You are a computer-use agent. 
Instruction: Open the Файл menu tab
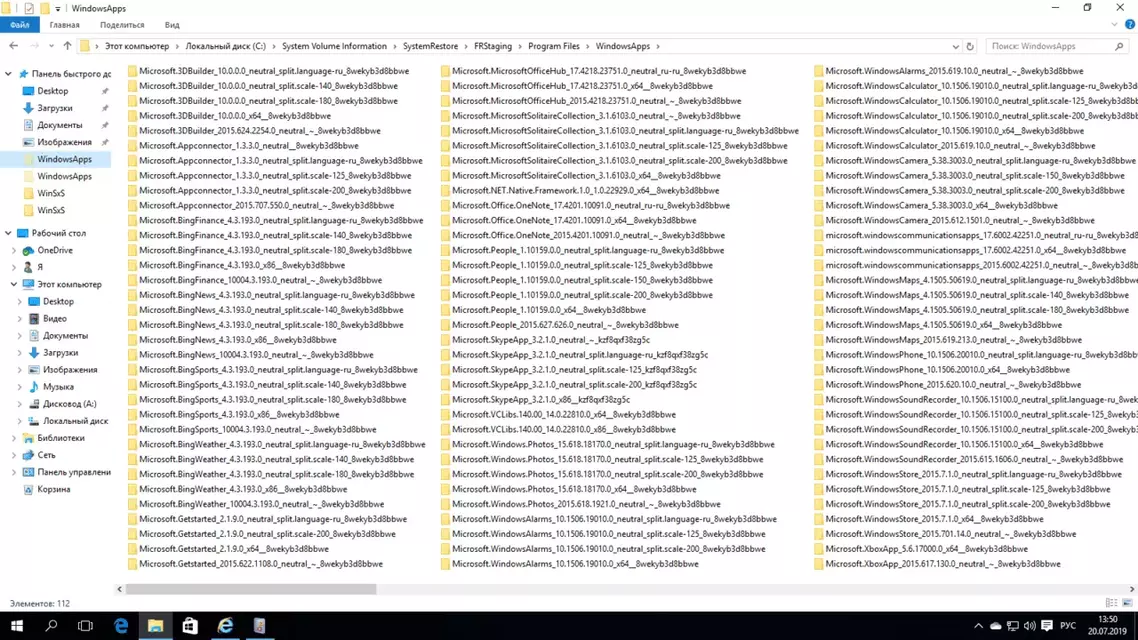point(20,25)
